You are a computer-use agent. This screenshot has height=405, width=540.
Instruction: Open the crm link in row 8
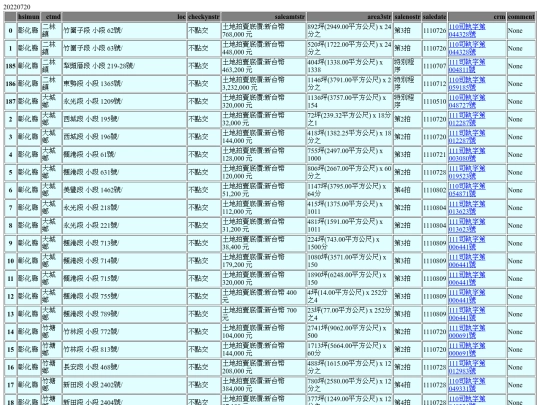click(467, 226)
